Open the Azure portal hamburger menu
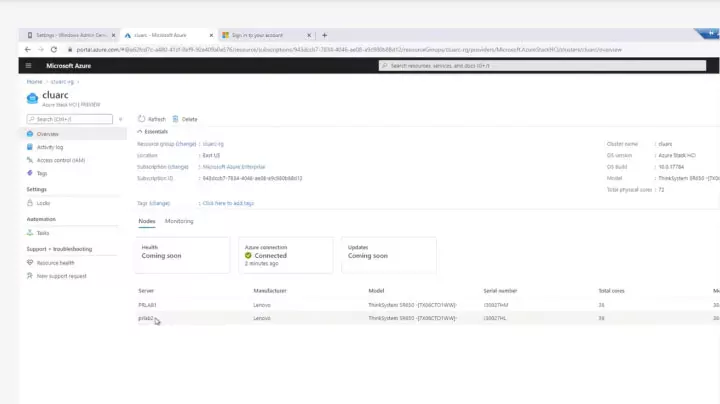 coord(28,66)
